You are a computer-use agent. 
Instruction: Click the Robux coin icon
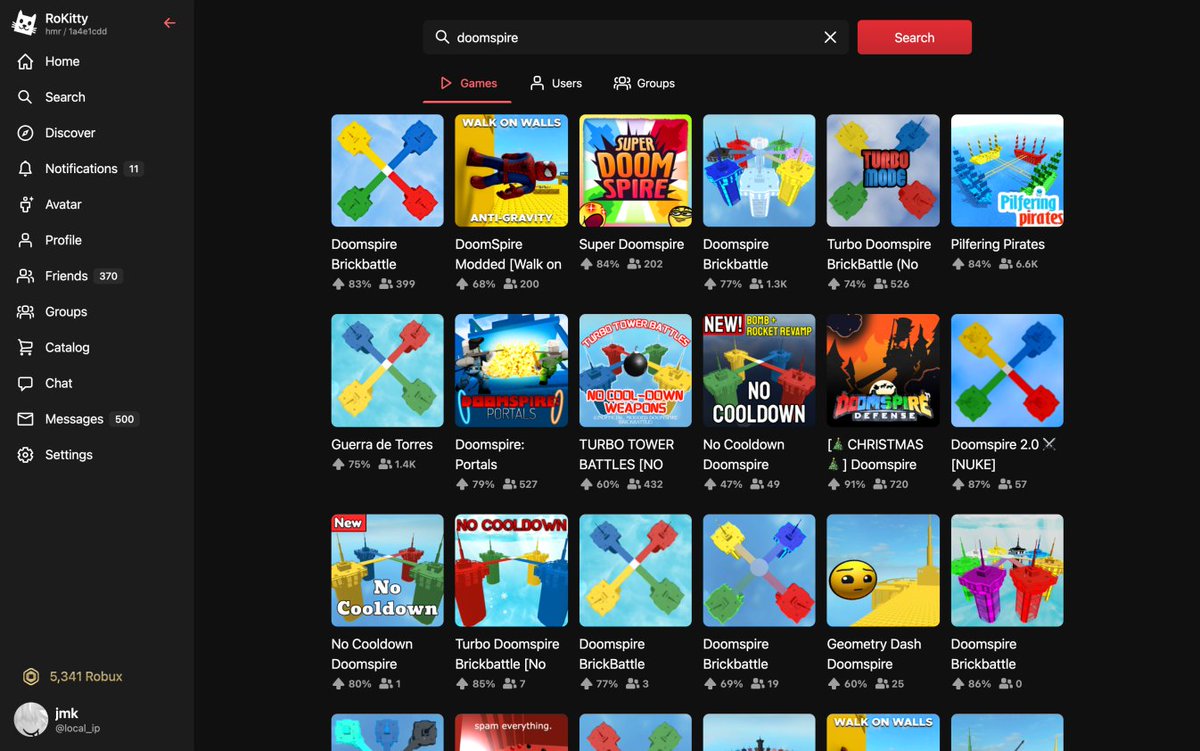32,677
